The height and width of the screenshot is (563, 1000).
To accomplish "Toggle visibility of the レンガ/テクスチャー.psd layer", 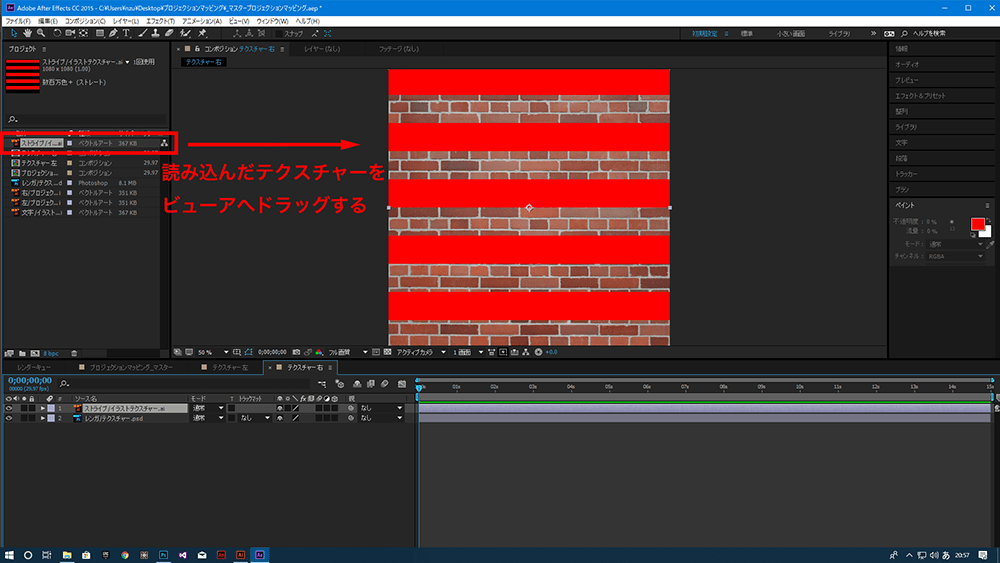I will pyautogui.click(x=9, y=418).
